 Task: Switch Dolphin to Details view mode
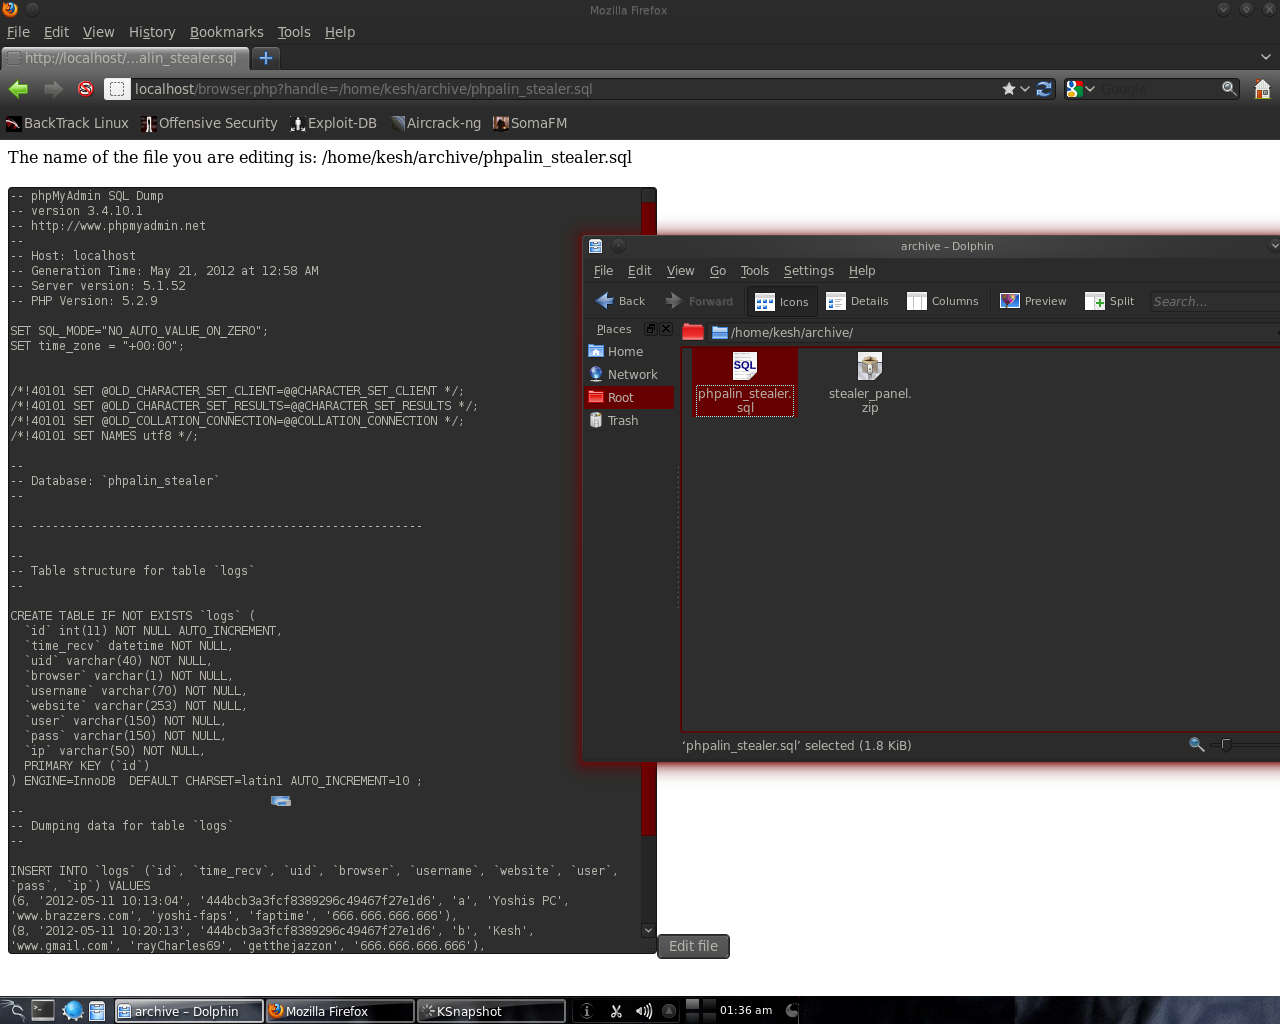coord(857,301)
